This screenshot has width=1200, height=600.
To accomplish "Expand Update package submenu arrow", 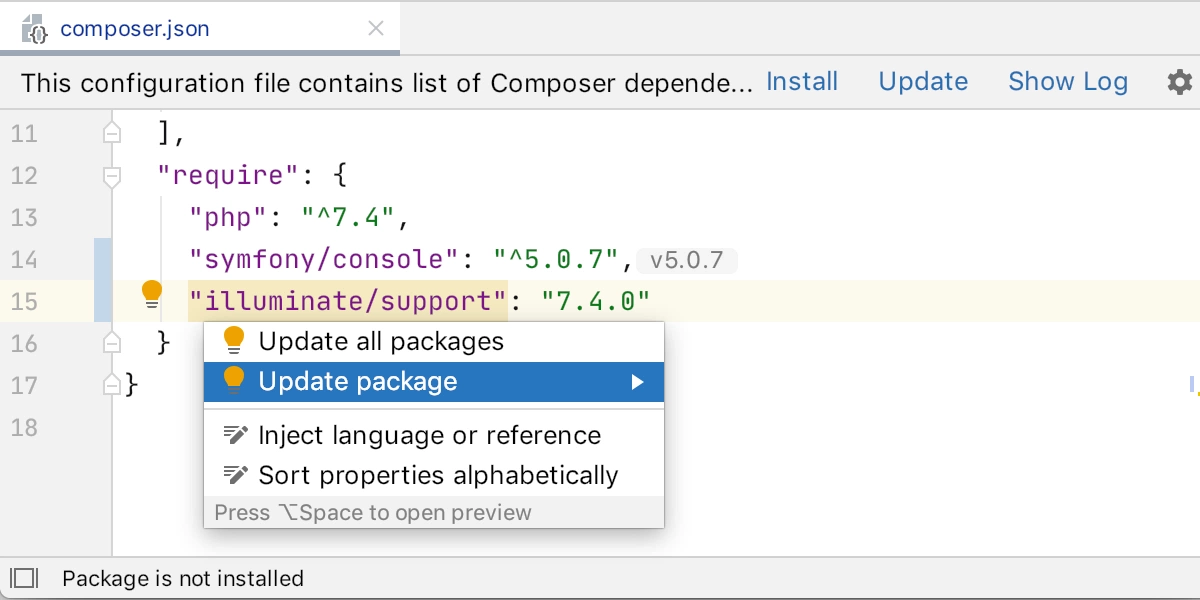I will [637, 382].
